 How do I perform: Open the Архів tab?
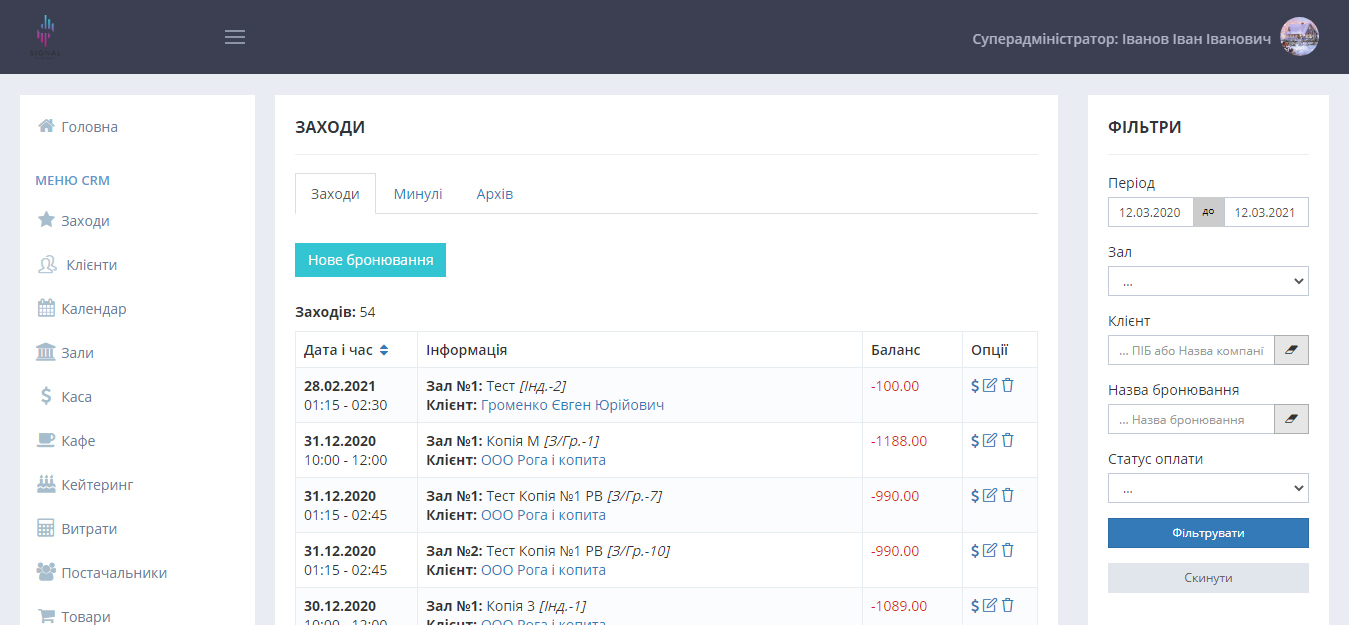(495, 194)
